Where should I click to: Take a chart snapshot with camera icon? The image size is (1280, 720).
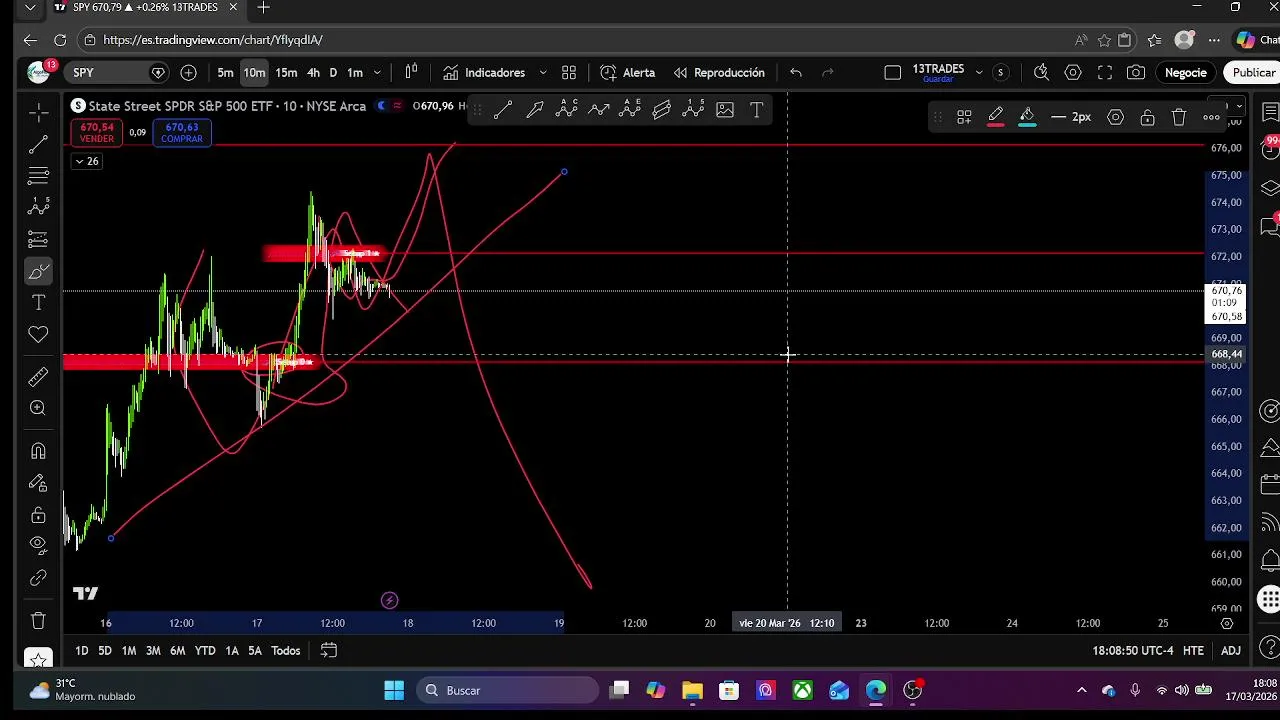tap(1136, 72)
